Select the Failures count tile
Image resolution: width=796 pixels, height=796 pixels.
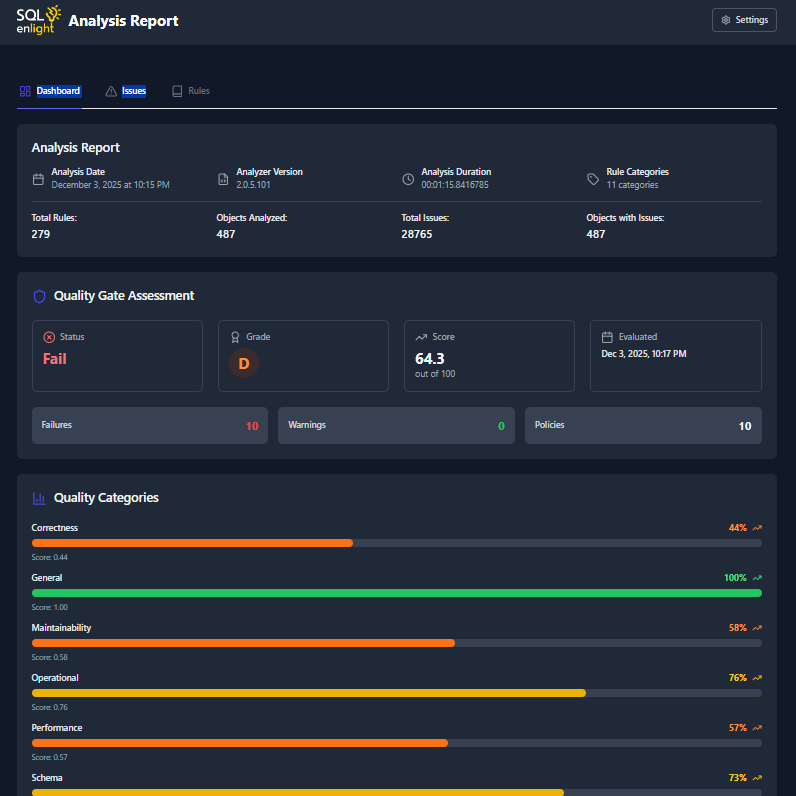point(150,425)
